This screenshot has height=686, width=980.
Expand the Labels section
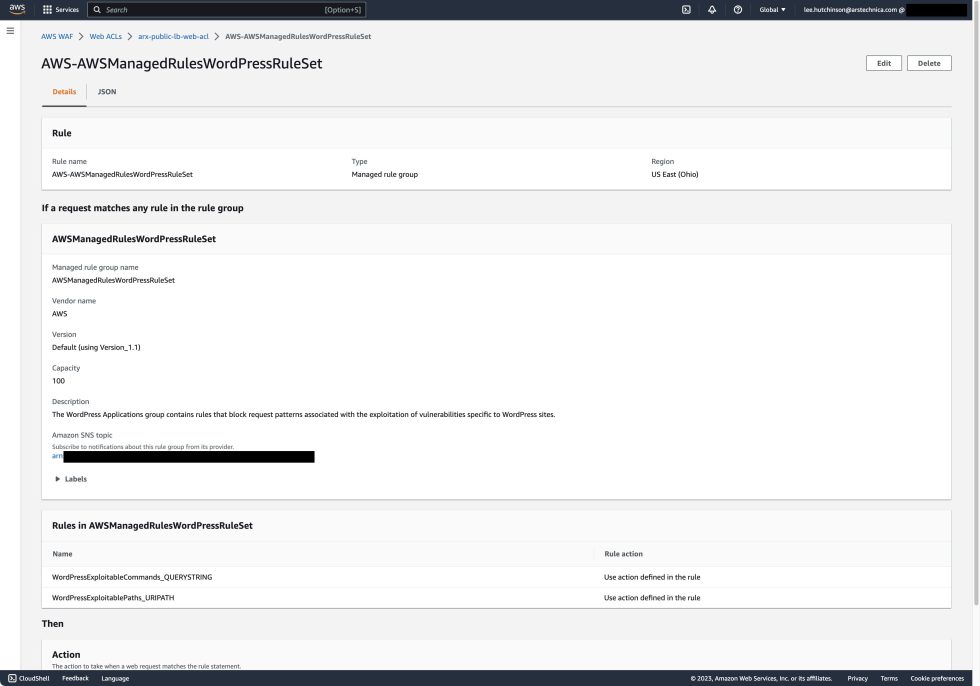tap(71, 479)
